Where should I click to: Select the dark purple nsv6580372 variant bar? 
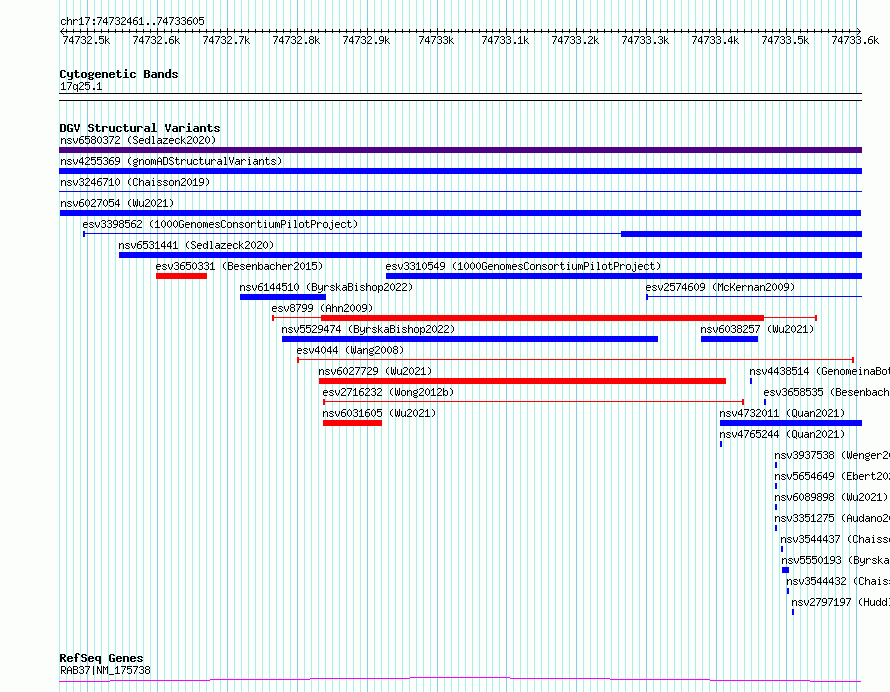click(460, 150)
